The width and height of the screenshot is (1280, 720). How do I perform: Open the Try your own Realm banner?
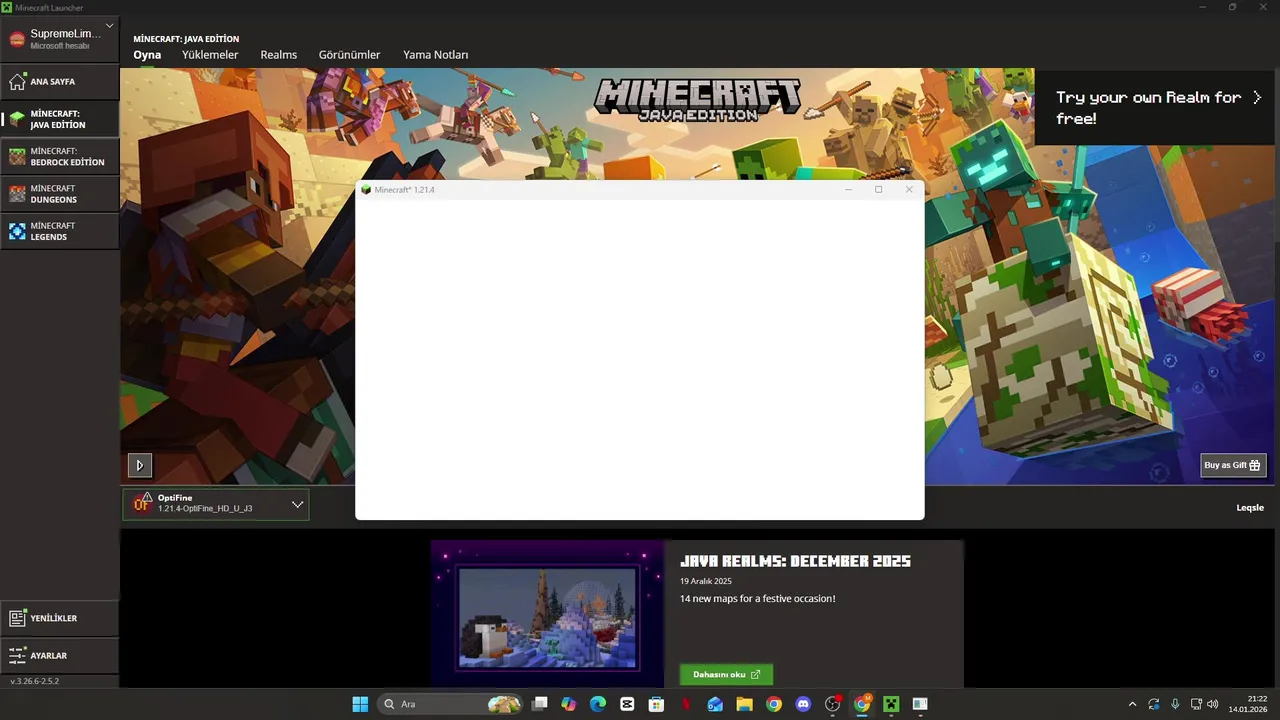pos(1157,107)
